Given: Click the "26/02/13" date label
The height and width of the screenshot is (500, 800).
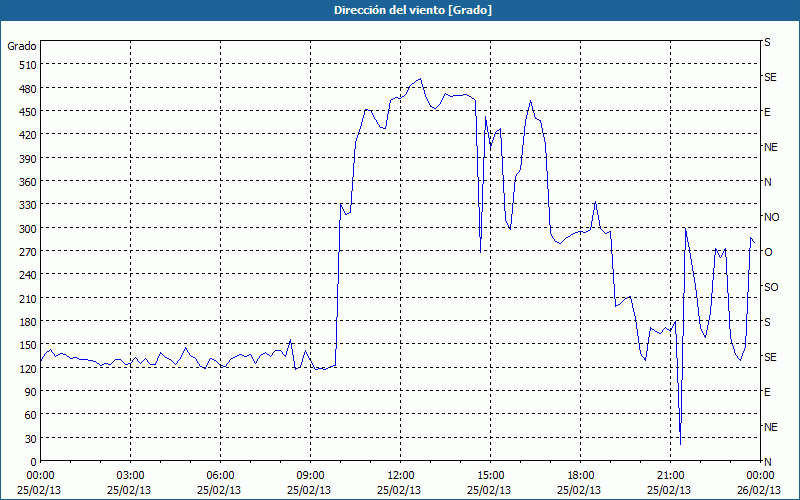Looking at the screenshot, I should pyautogui.click(x=759, y=490).
